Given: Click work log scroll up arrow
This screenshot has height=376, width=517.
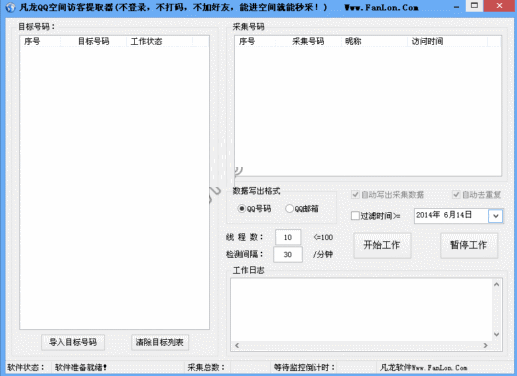Looking at the screenshot, I should pyautogui.click(x=497, y=284).
